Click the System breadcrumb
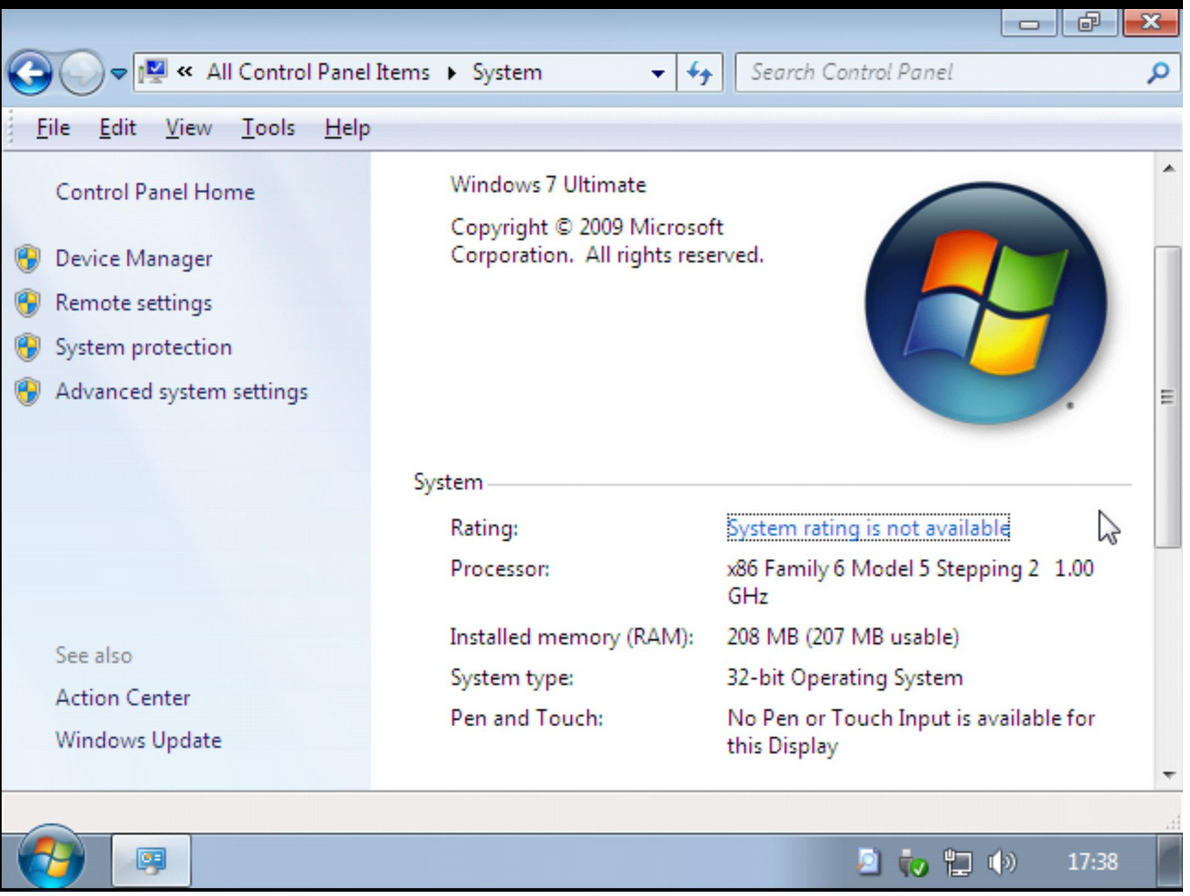 pos(507,72)
